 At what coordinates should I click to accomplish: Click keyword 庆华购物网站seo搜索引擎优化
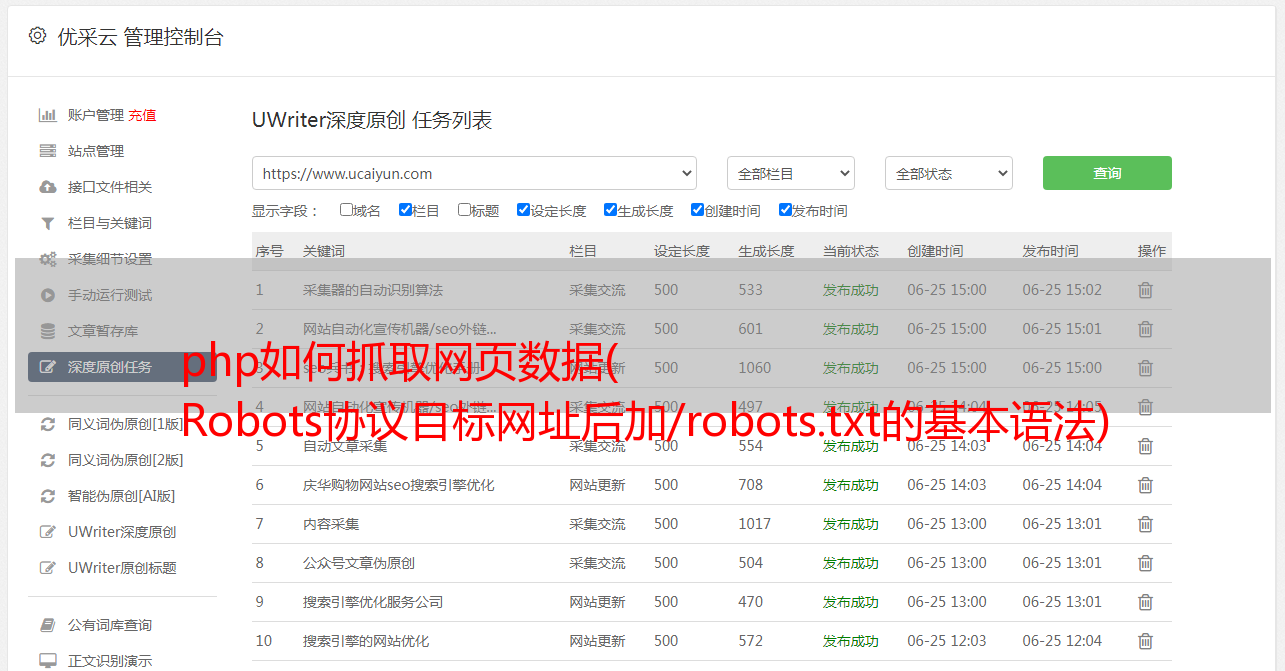(398, 485)
